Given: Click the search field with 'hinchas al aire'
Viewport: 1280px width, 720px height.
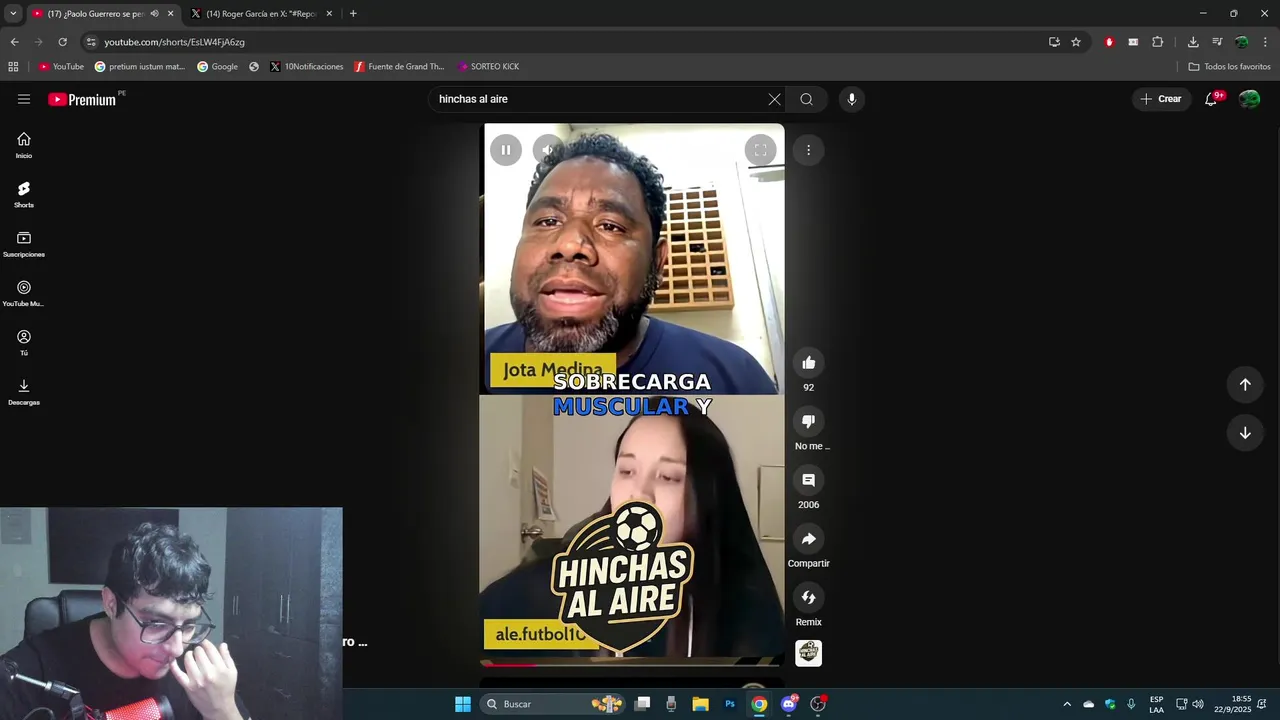Looking at the screenshot, I should pos(597,99).
